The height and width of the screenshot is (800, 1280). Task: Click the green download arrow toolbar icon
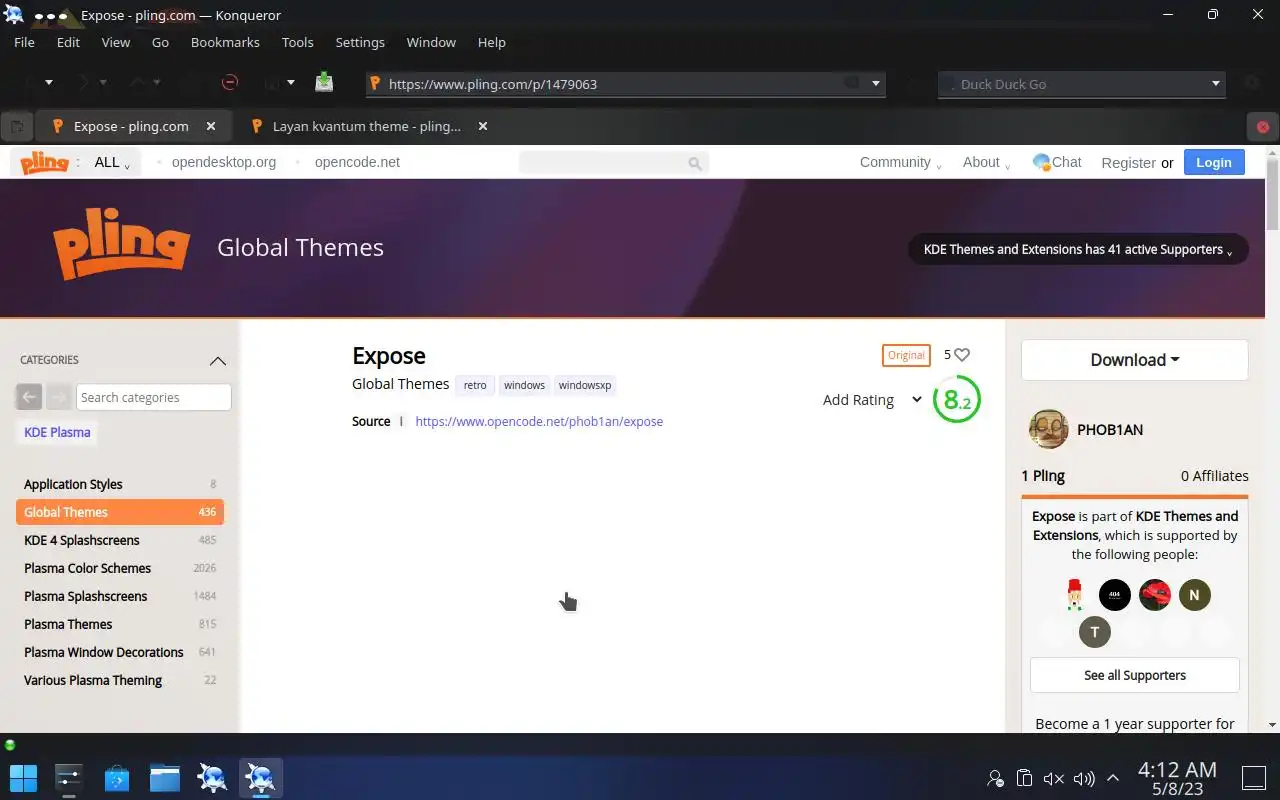[x=324, y=83]
